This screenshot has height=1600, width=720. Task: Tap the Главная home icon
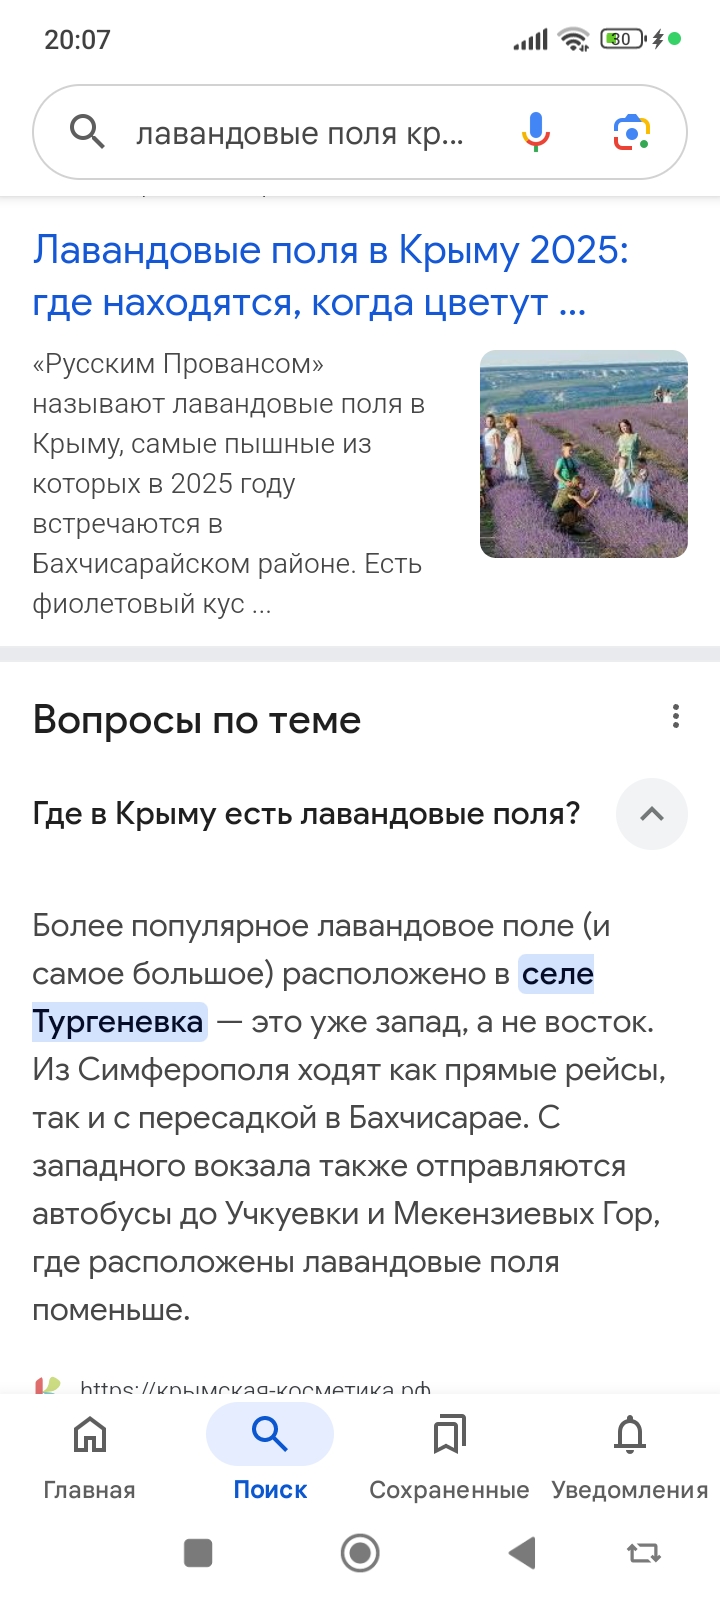90,1436
